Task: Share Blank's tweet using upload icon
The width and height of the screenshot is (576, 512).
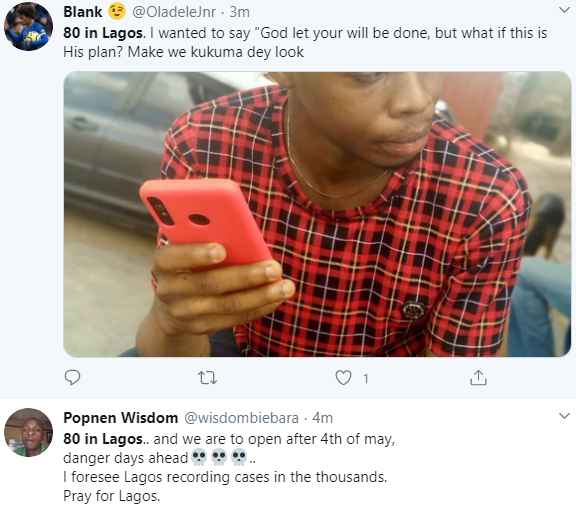Action: [478, 378]
